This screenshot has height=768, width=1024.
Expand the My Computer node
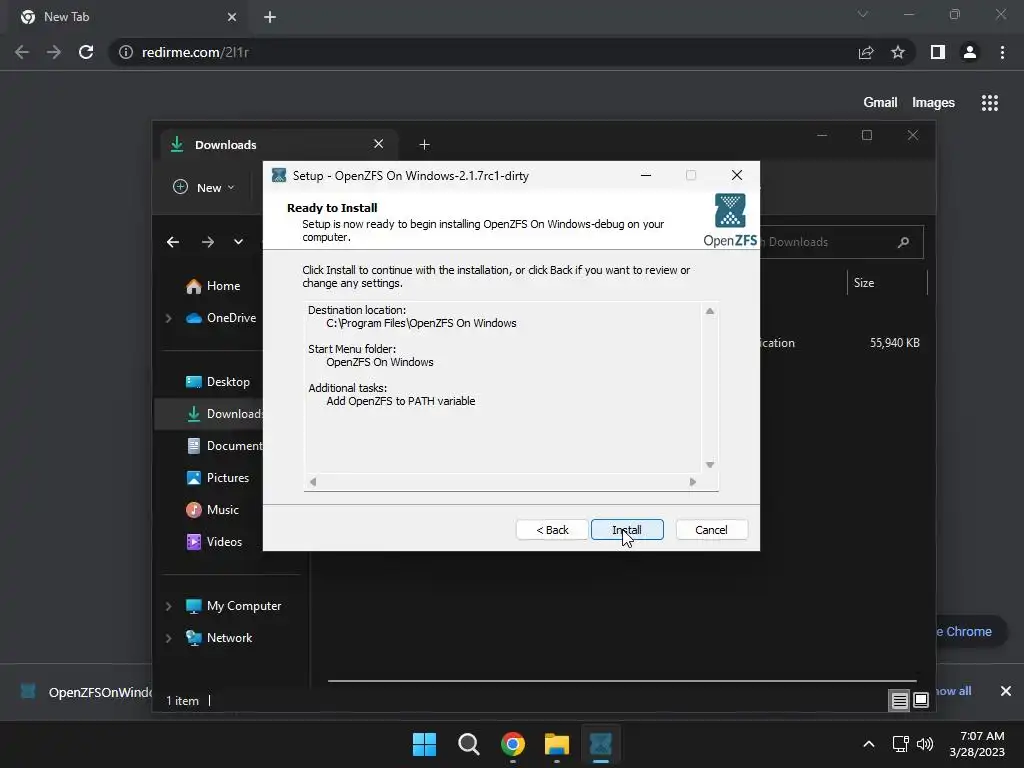click(168, 606)
